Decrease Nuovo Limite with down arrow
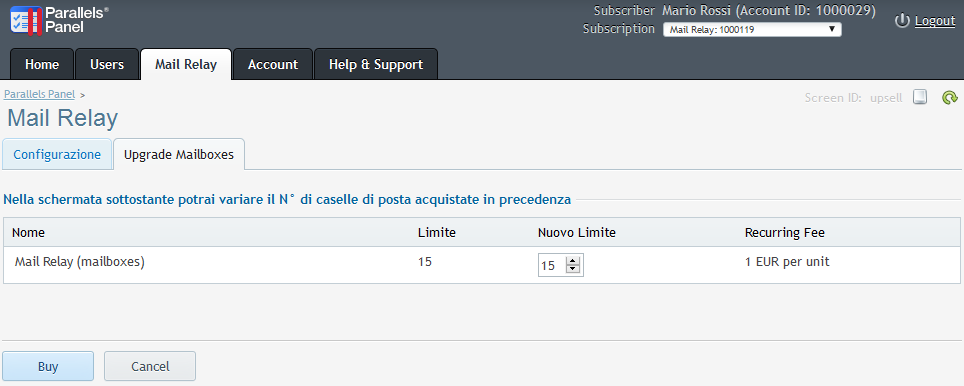The height and width of the screenshot is (386, 964). (573, 270)
